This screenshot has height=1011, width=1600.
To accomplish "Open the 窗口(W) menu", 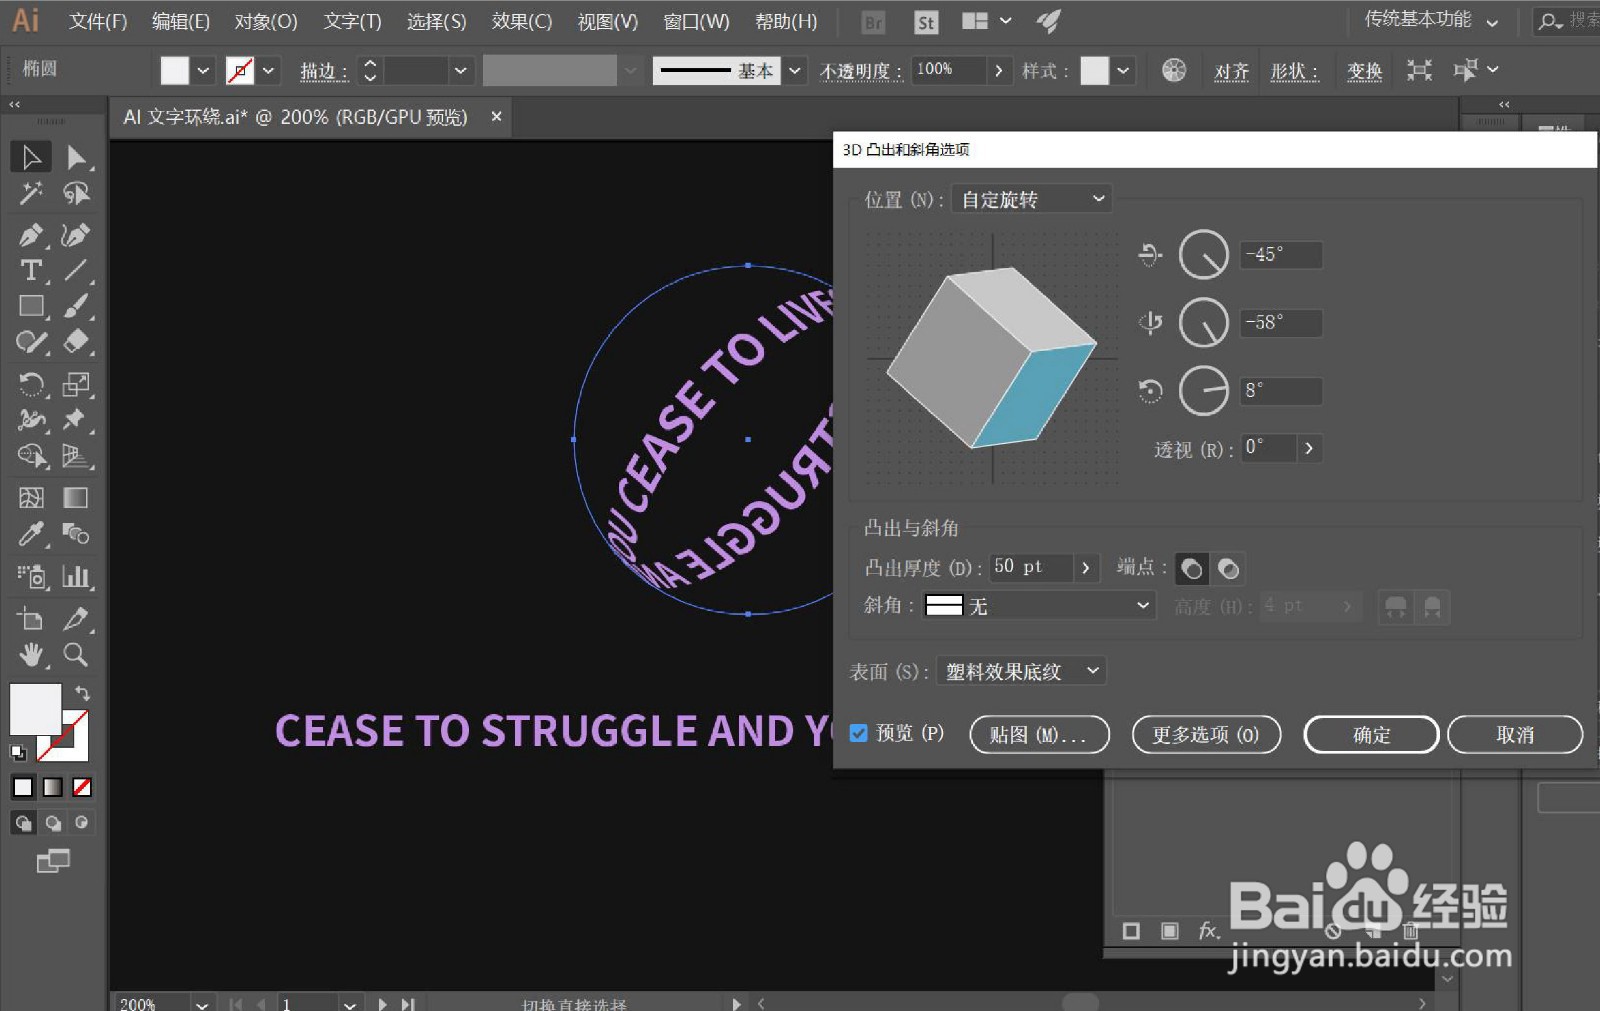I will tap(696, 21).
